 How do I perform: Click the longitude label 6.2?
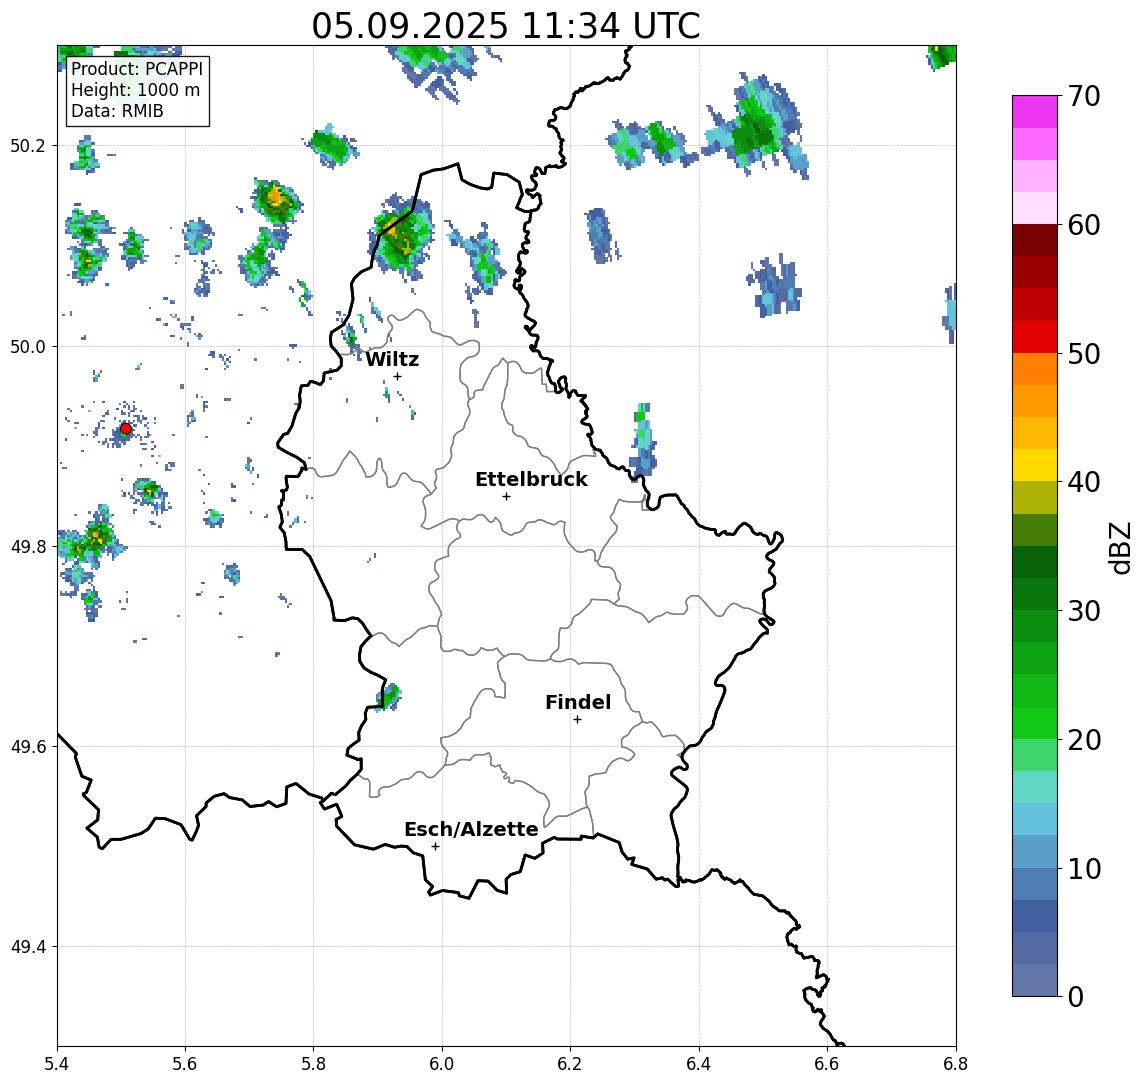pyautogui.click(x=570, y=1064)
